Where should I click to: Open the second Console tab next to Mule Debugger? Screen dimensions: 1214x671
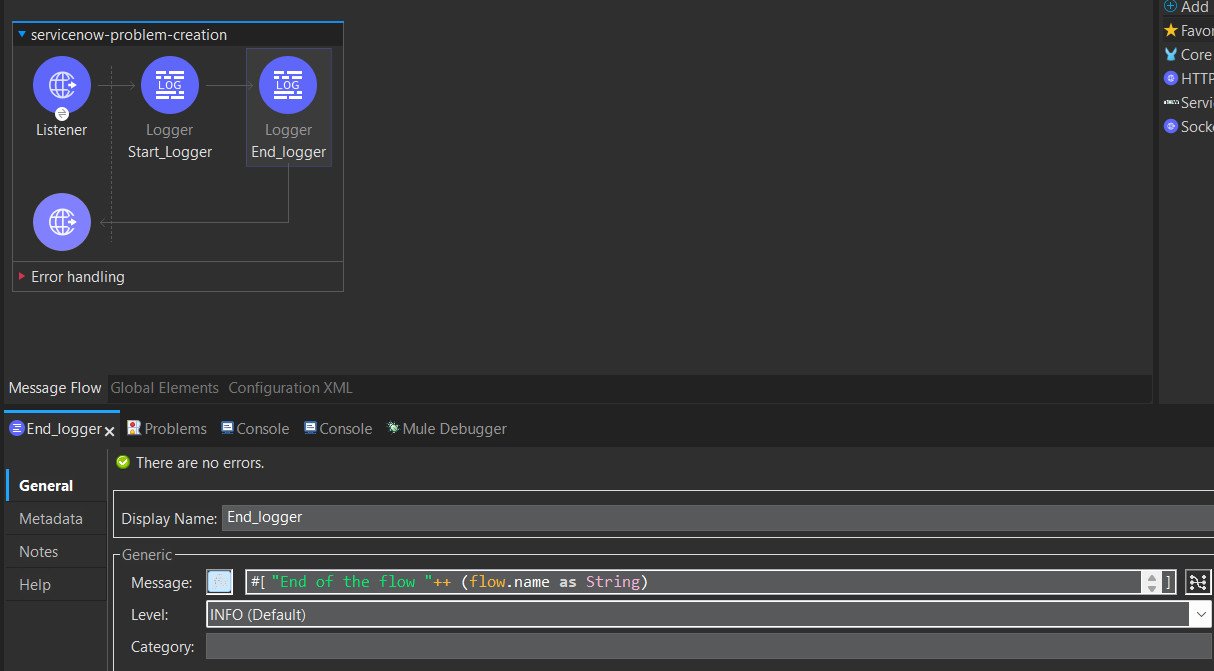pos(338,429)
